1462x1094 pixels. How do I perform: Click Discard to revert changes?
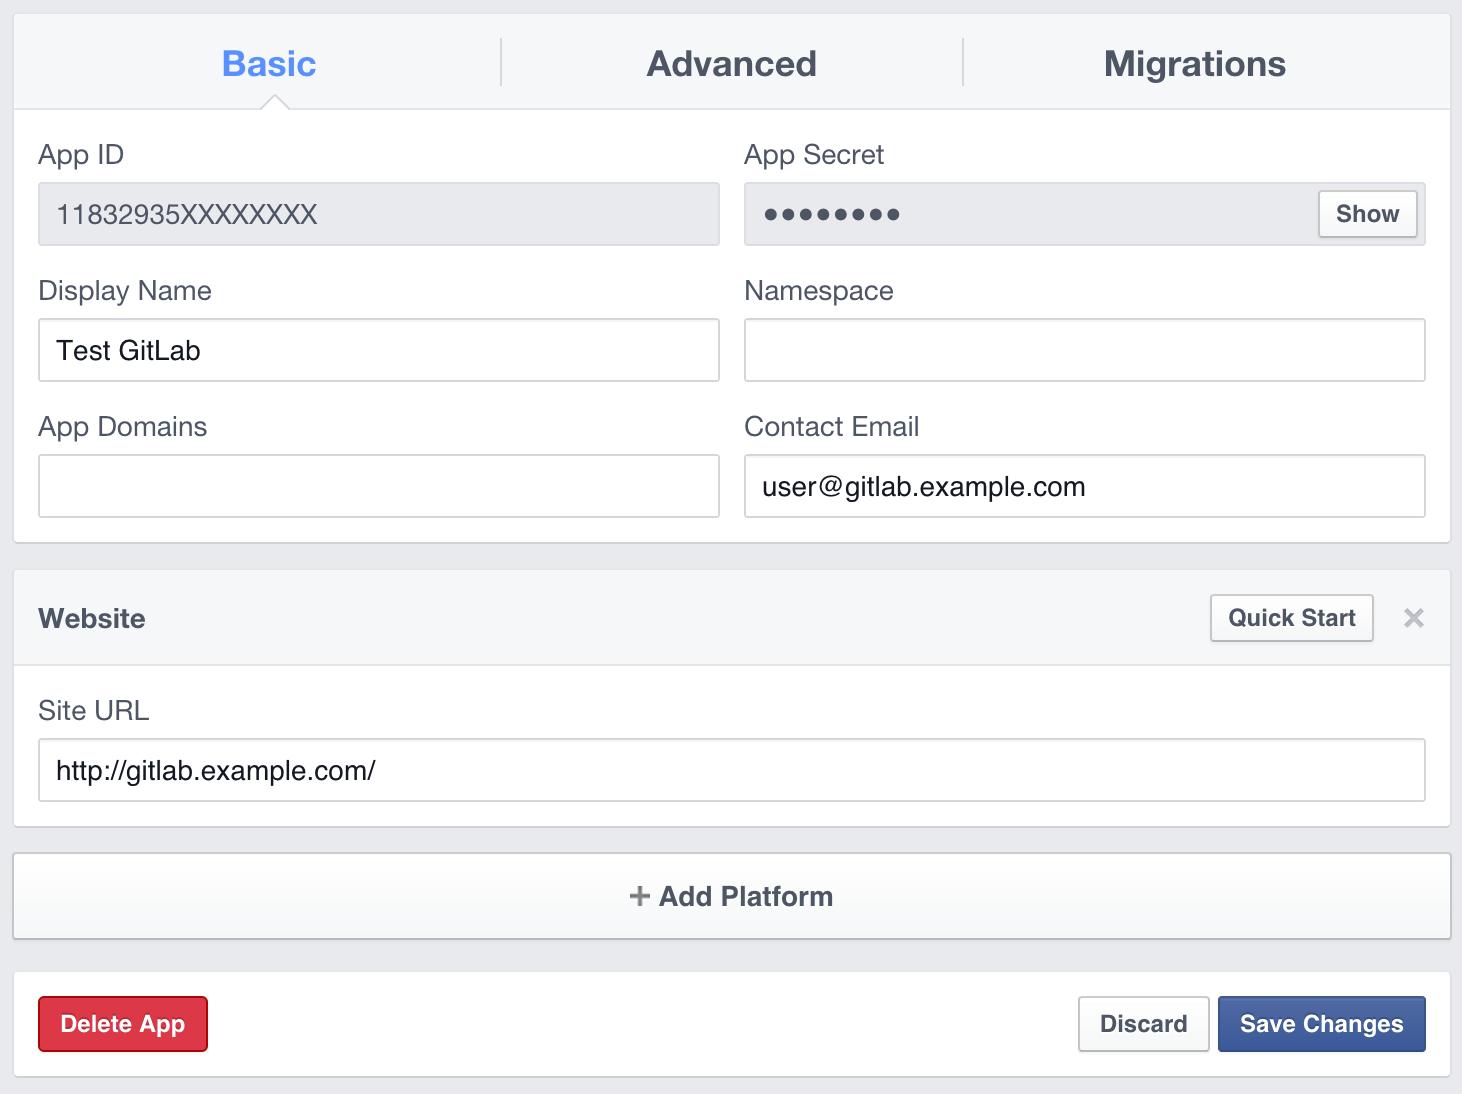point(1143,1024)
